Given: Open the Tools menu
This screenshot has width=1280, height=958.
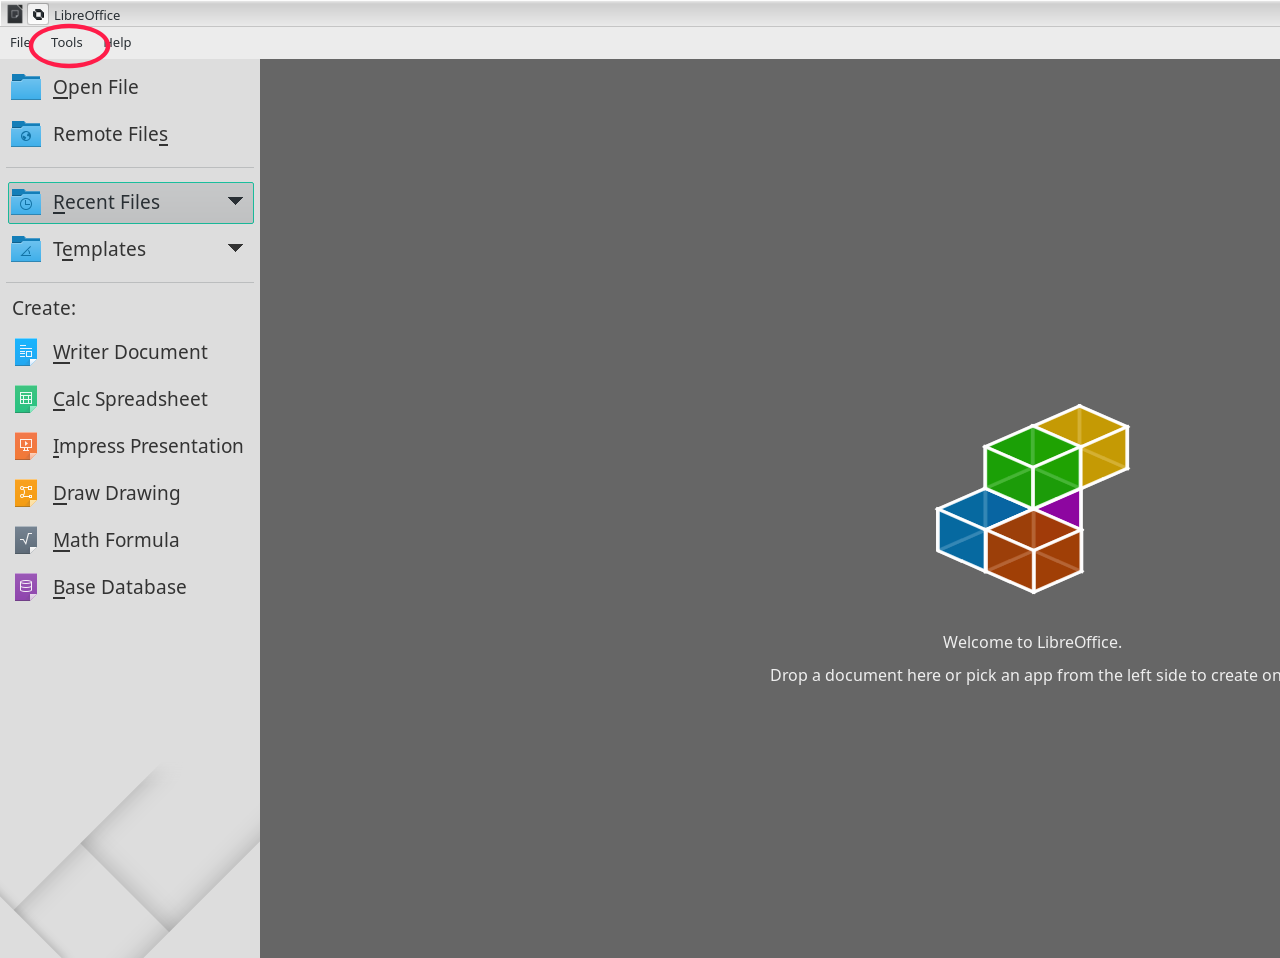Looking at the screenshot, I should 67,42.
